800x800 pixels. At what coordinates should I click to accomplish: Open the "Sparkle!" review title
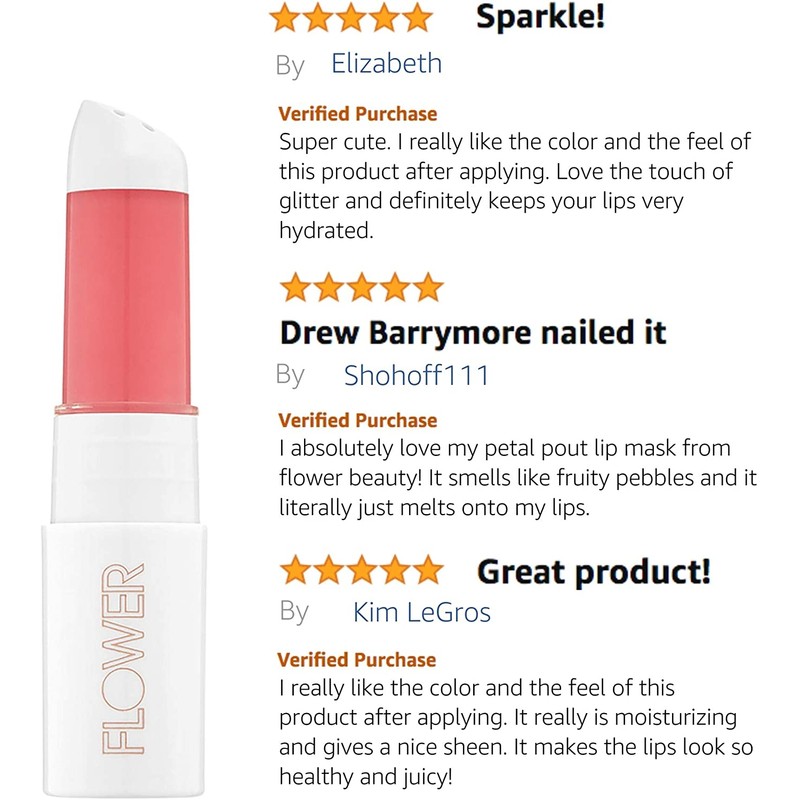[540, 17]
